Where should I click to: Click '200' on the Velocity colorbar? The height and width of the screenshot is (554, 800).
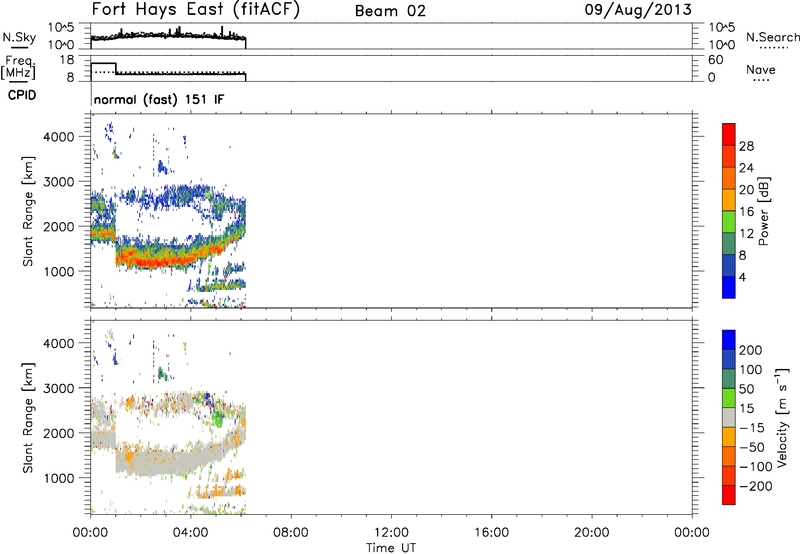pos(751,350)
